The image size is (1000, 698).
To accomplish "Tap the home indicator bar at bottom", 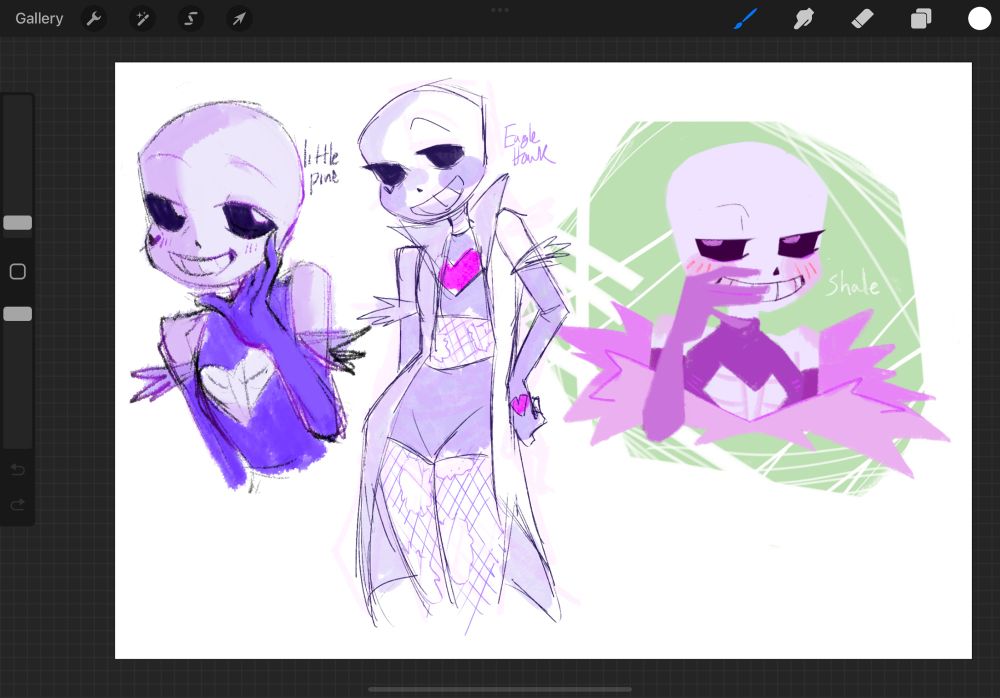I will [x=500, y=689].
